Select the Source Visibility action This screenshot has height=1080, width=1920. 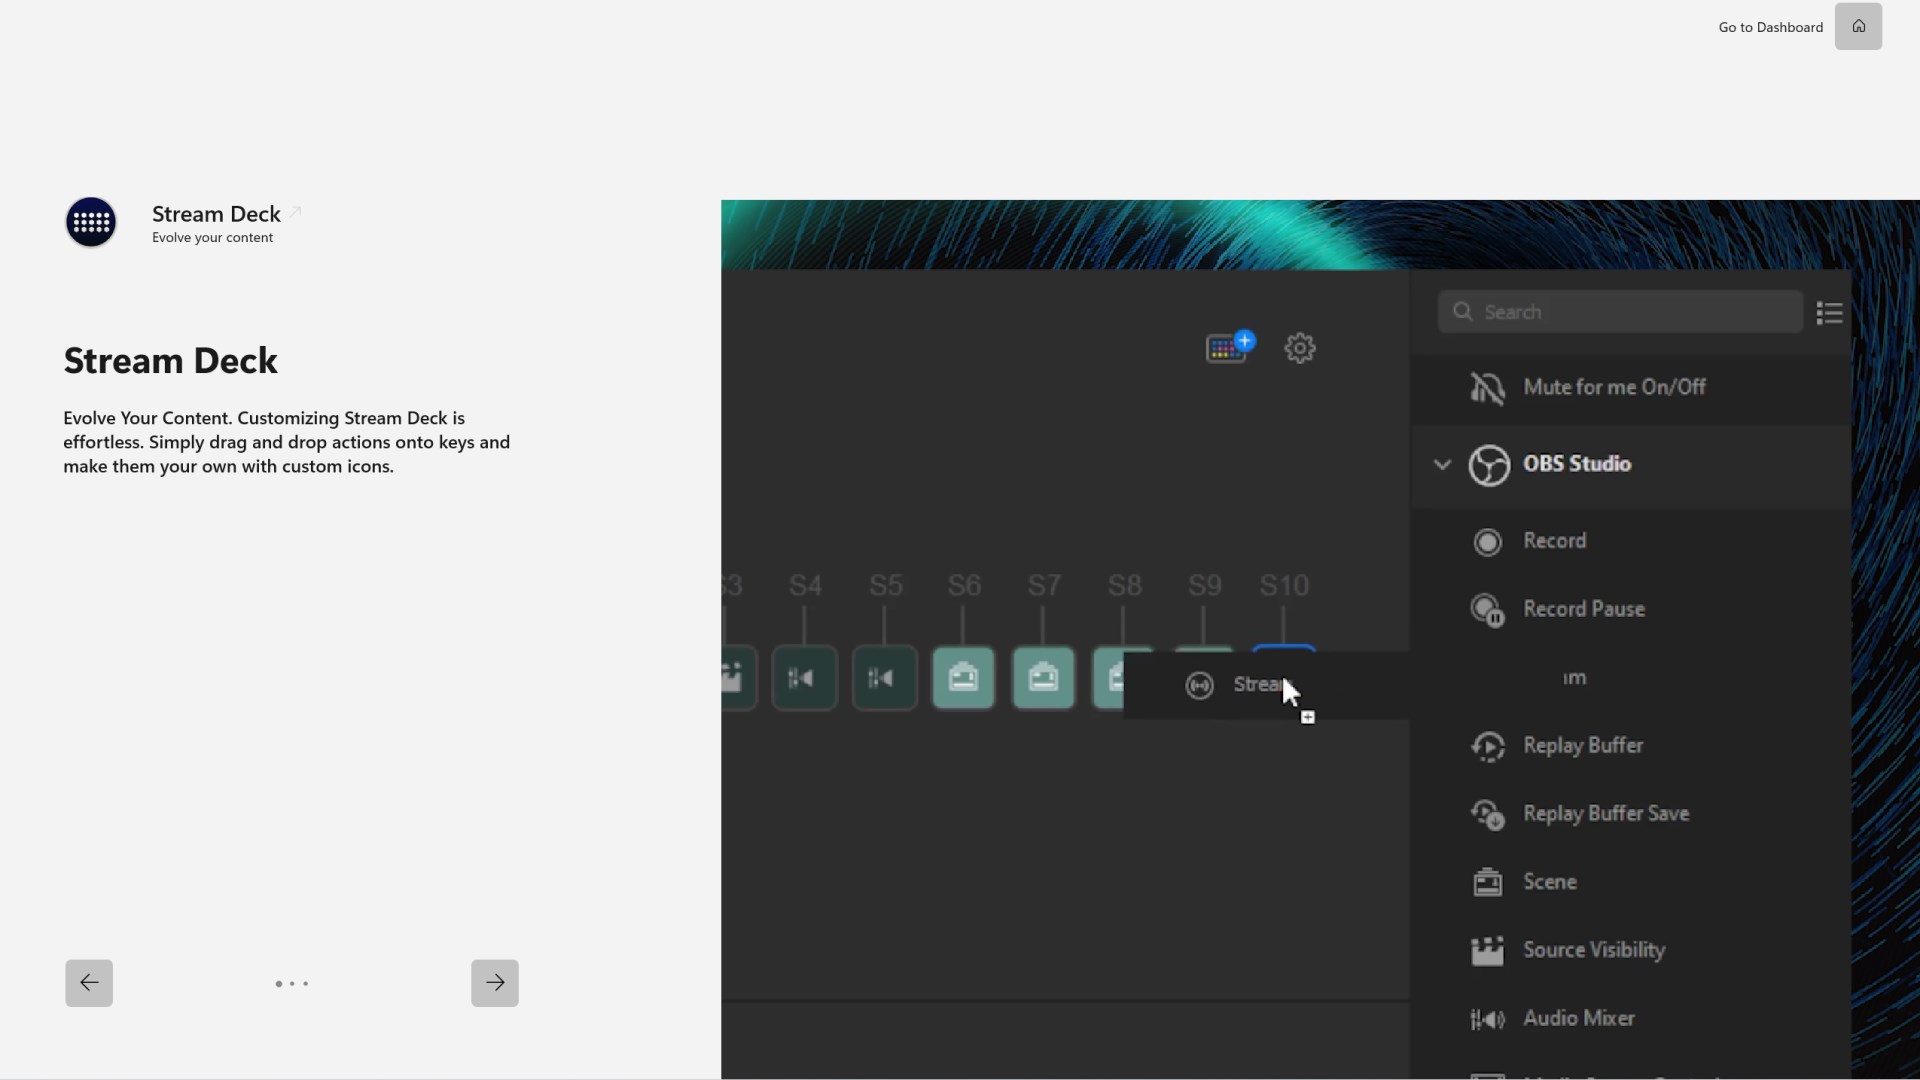pos(1593,950)
